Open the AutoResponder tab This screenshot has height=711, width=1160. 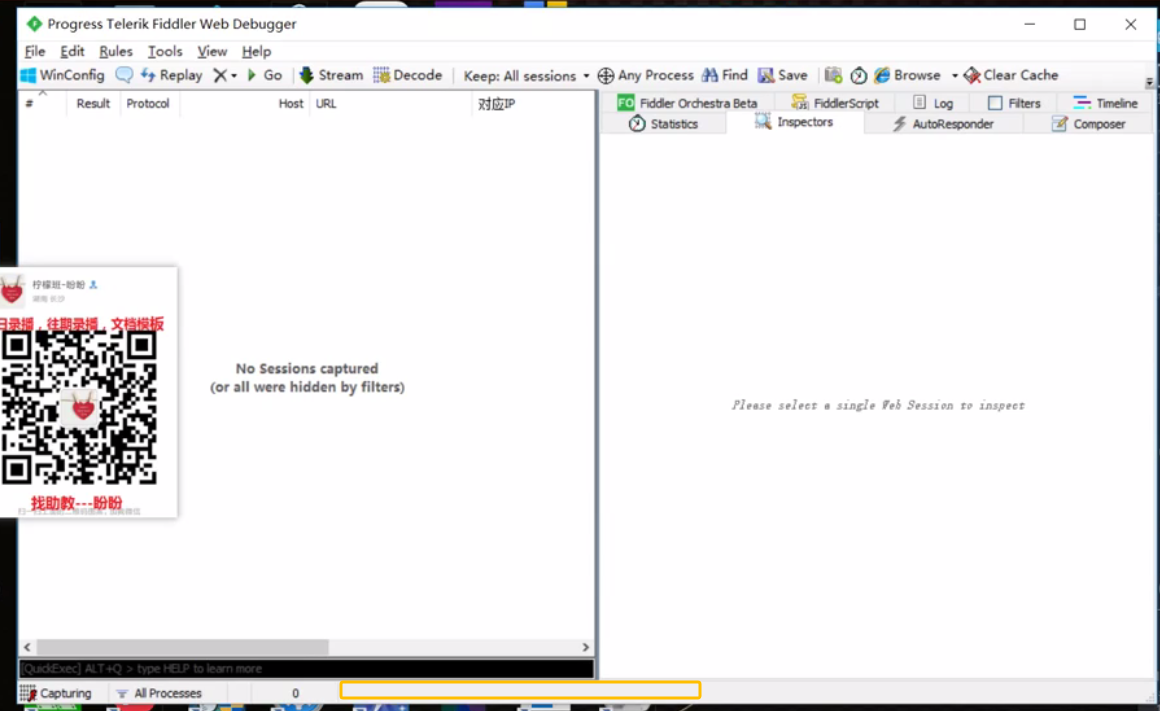coord(943,124)
